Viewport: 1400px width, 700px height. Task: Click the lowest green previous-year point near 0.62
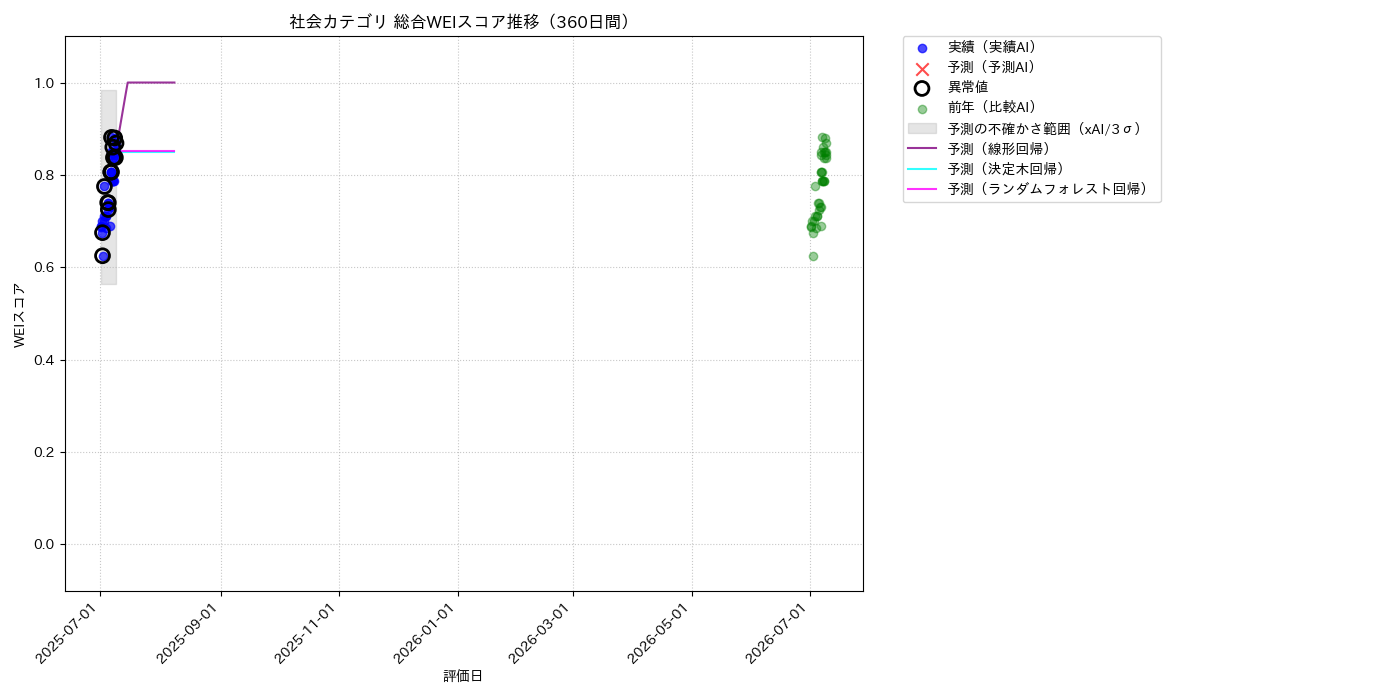813,256
